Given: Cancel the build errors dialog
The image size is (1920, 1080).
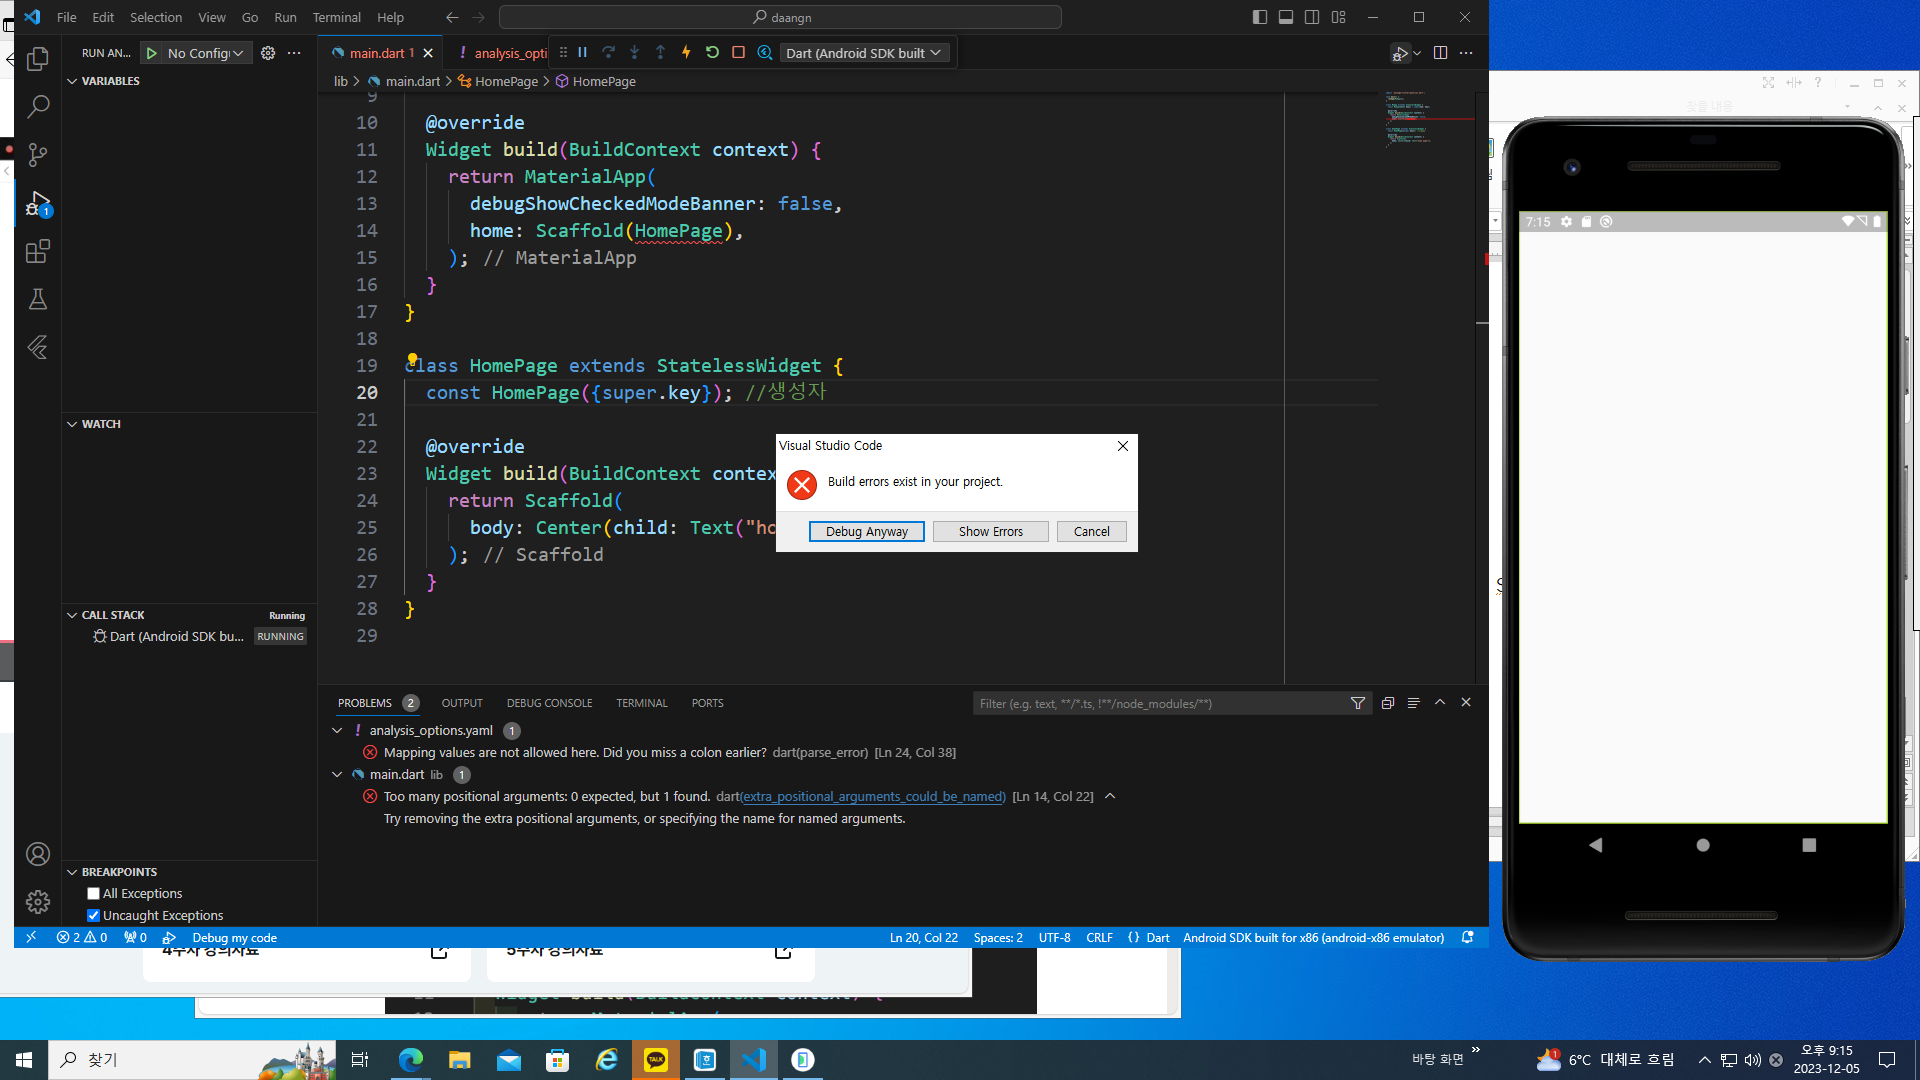Looking at the screenshot, I should pyautogui.click(x=1092, y=532).
